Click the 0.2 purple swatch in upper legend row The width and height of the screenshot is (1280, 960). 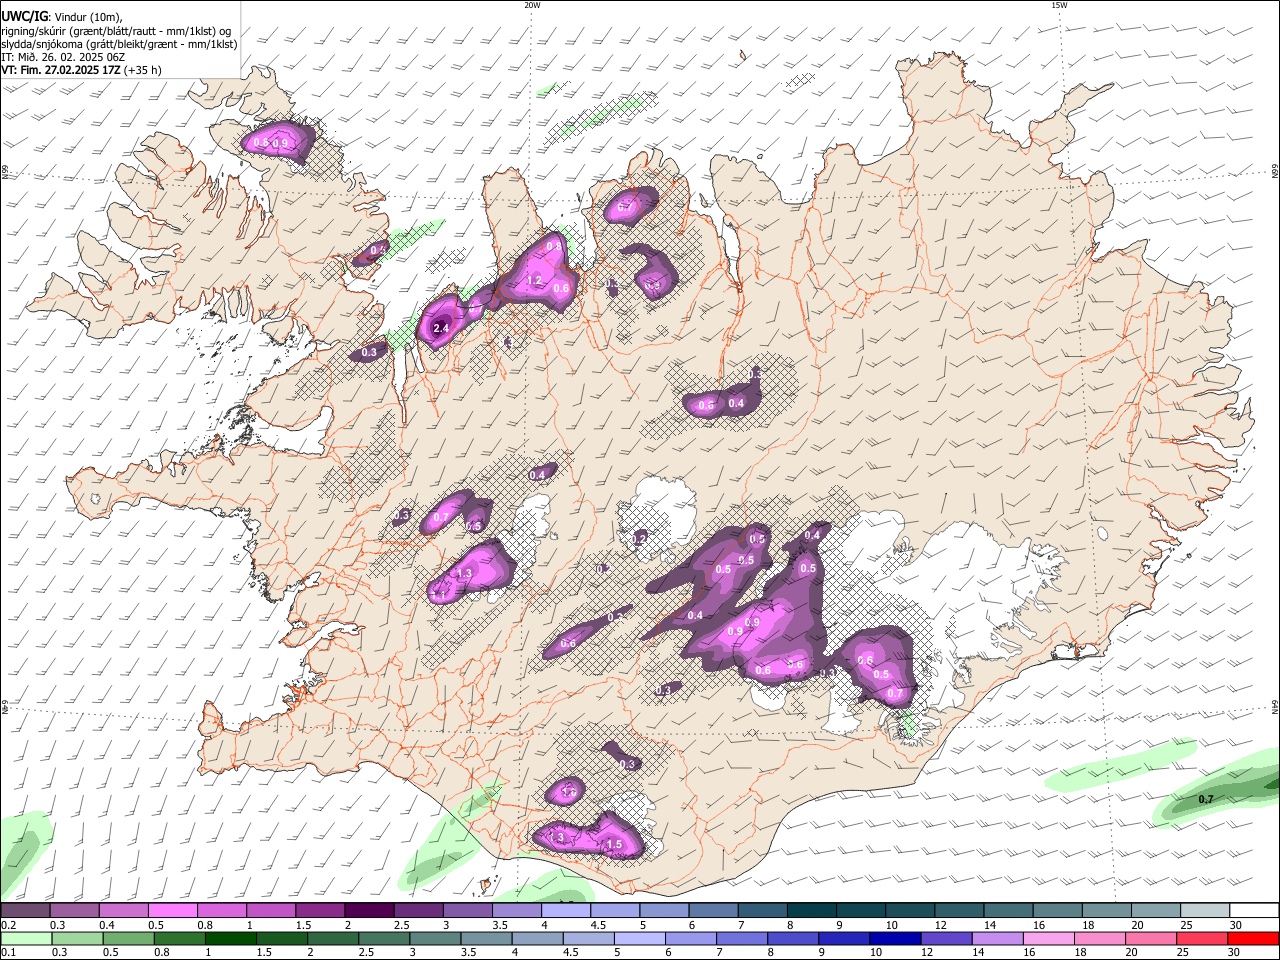(25, 911)
